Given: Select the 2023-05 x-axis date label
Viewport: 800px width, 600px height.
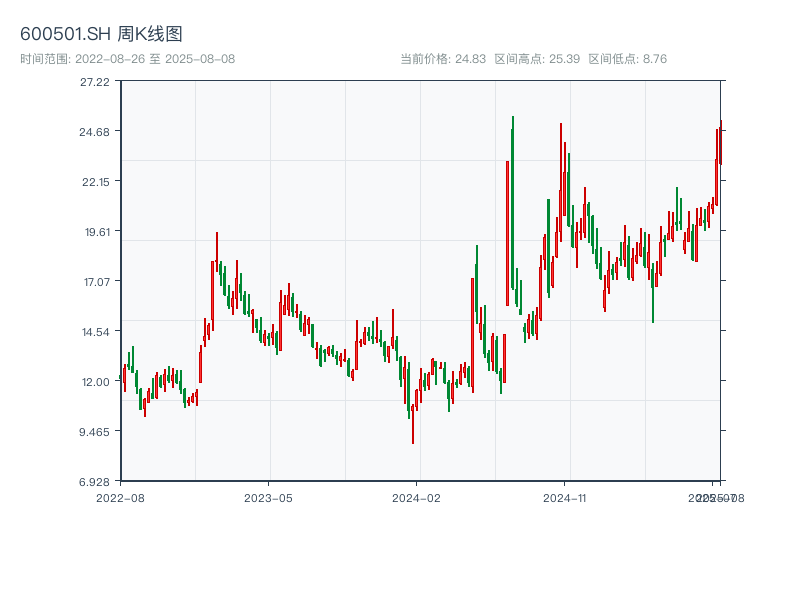Looking at the screenshot, I should pos(268,497).
